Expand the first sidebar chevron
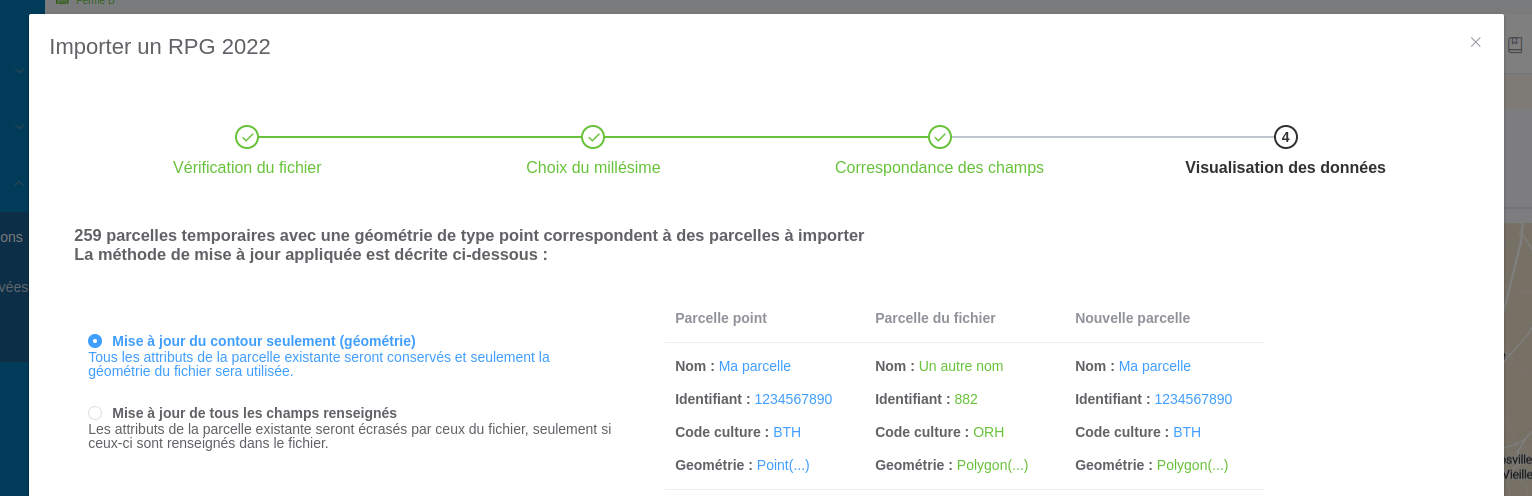 (x=19, y=72)
